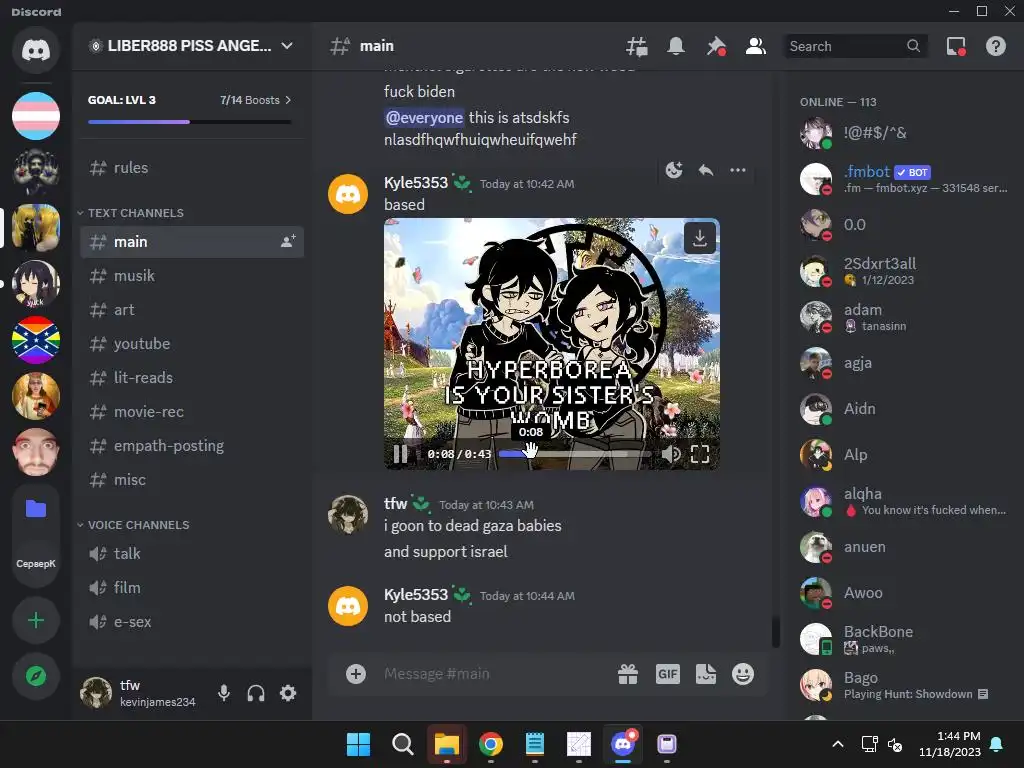Switch to the musik channel
The height and width of the screenshot is (768, 1024).
coord(191,276)
